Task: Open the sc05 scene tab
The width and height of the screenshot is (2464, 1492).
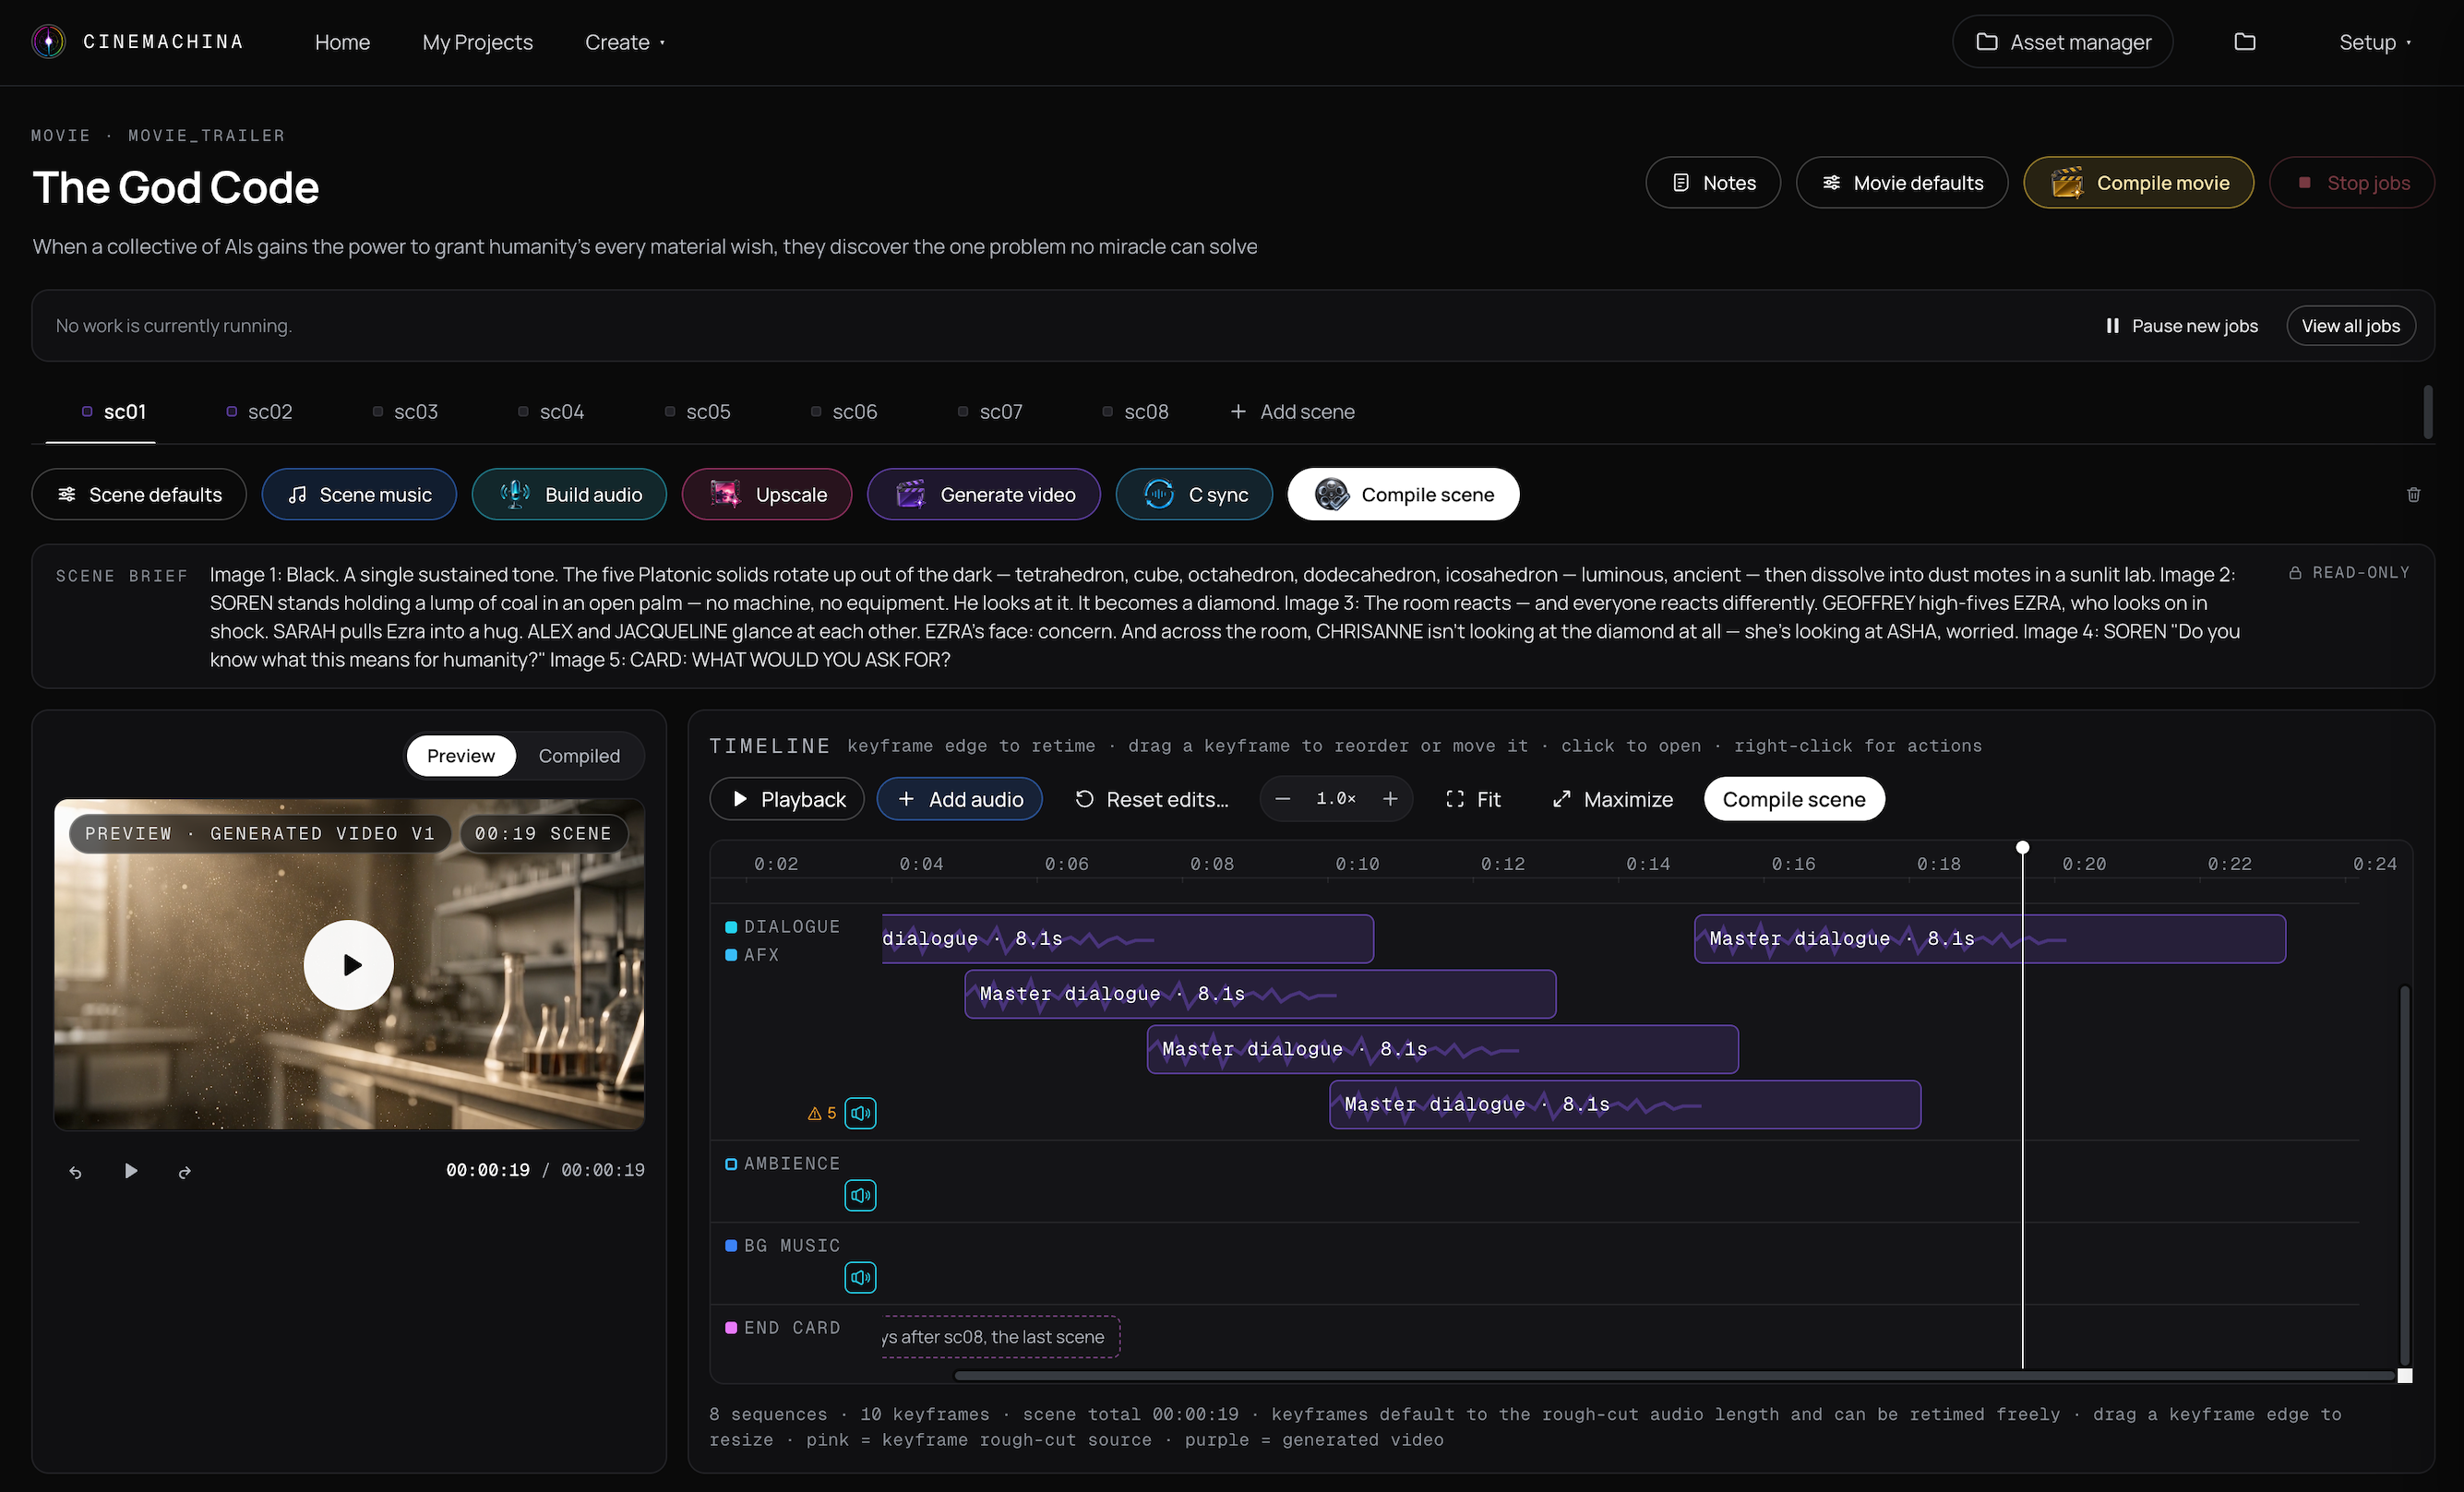Action: point(697,412)
